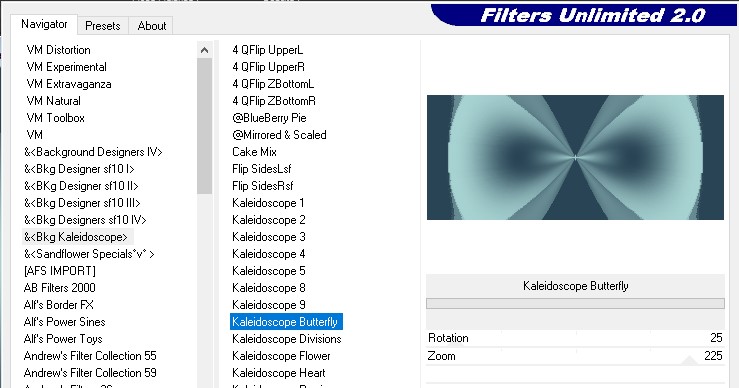Screen dimensions: 739x388
Task: Click the category list scrollbar thumb
Action: tap(205, 126)
